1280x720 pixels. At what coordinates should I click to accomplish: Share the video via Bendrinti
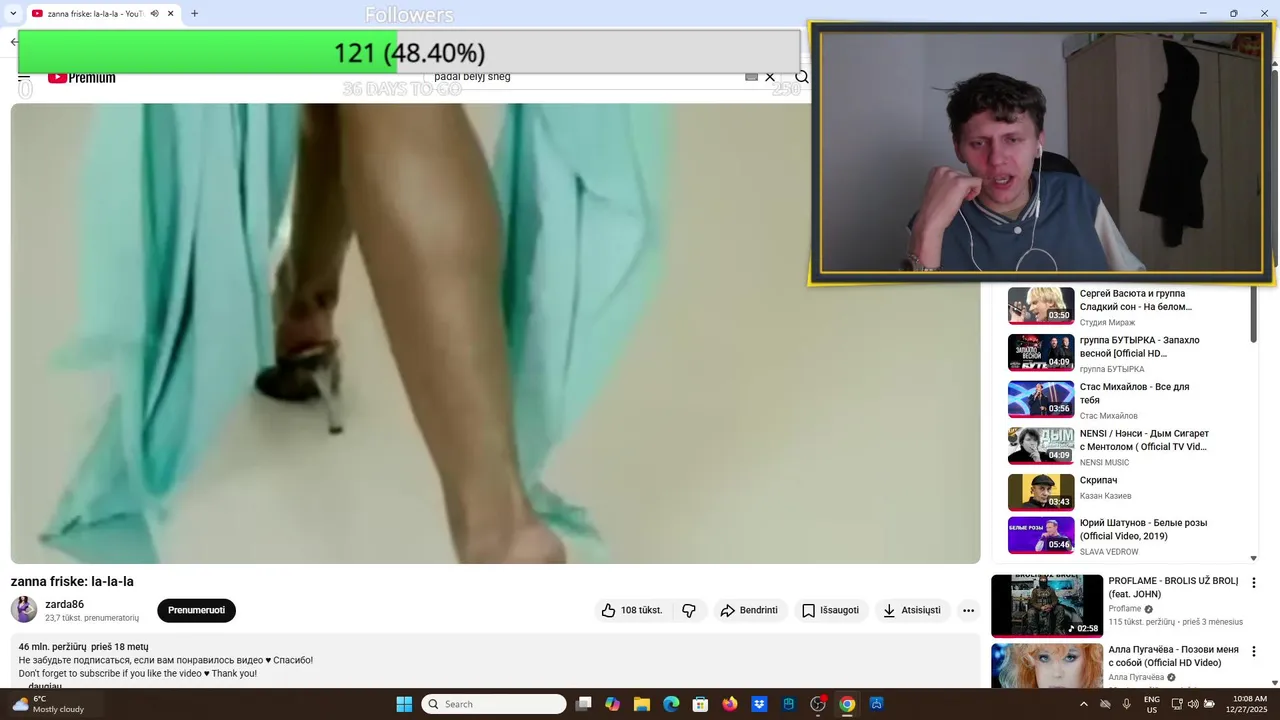[749, 610]
